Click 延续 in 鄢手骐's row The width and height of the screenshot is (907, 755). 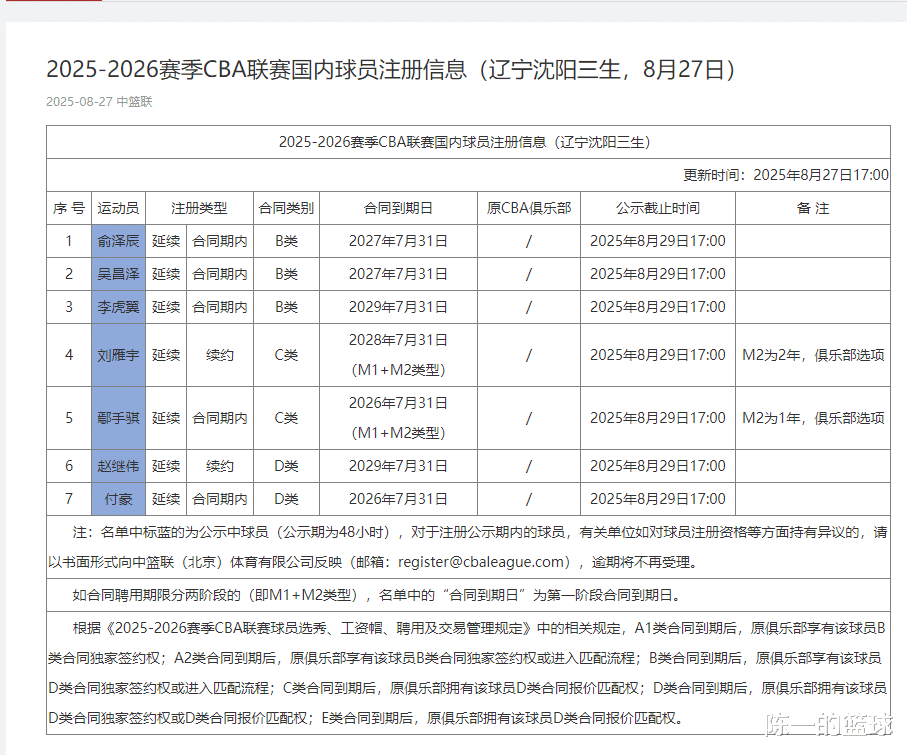(166, 418)
